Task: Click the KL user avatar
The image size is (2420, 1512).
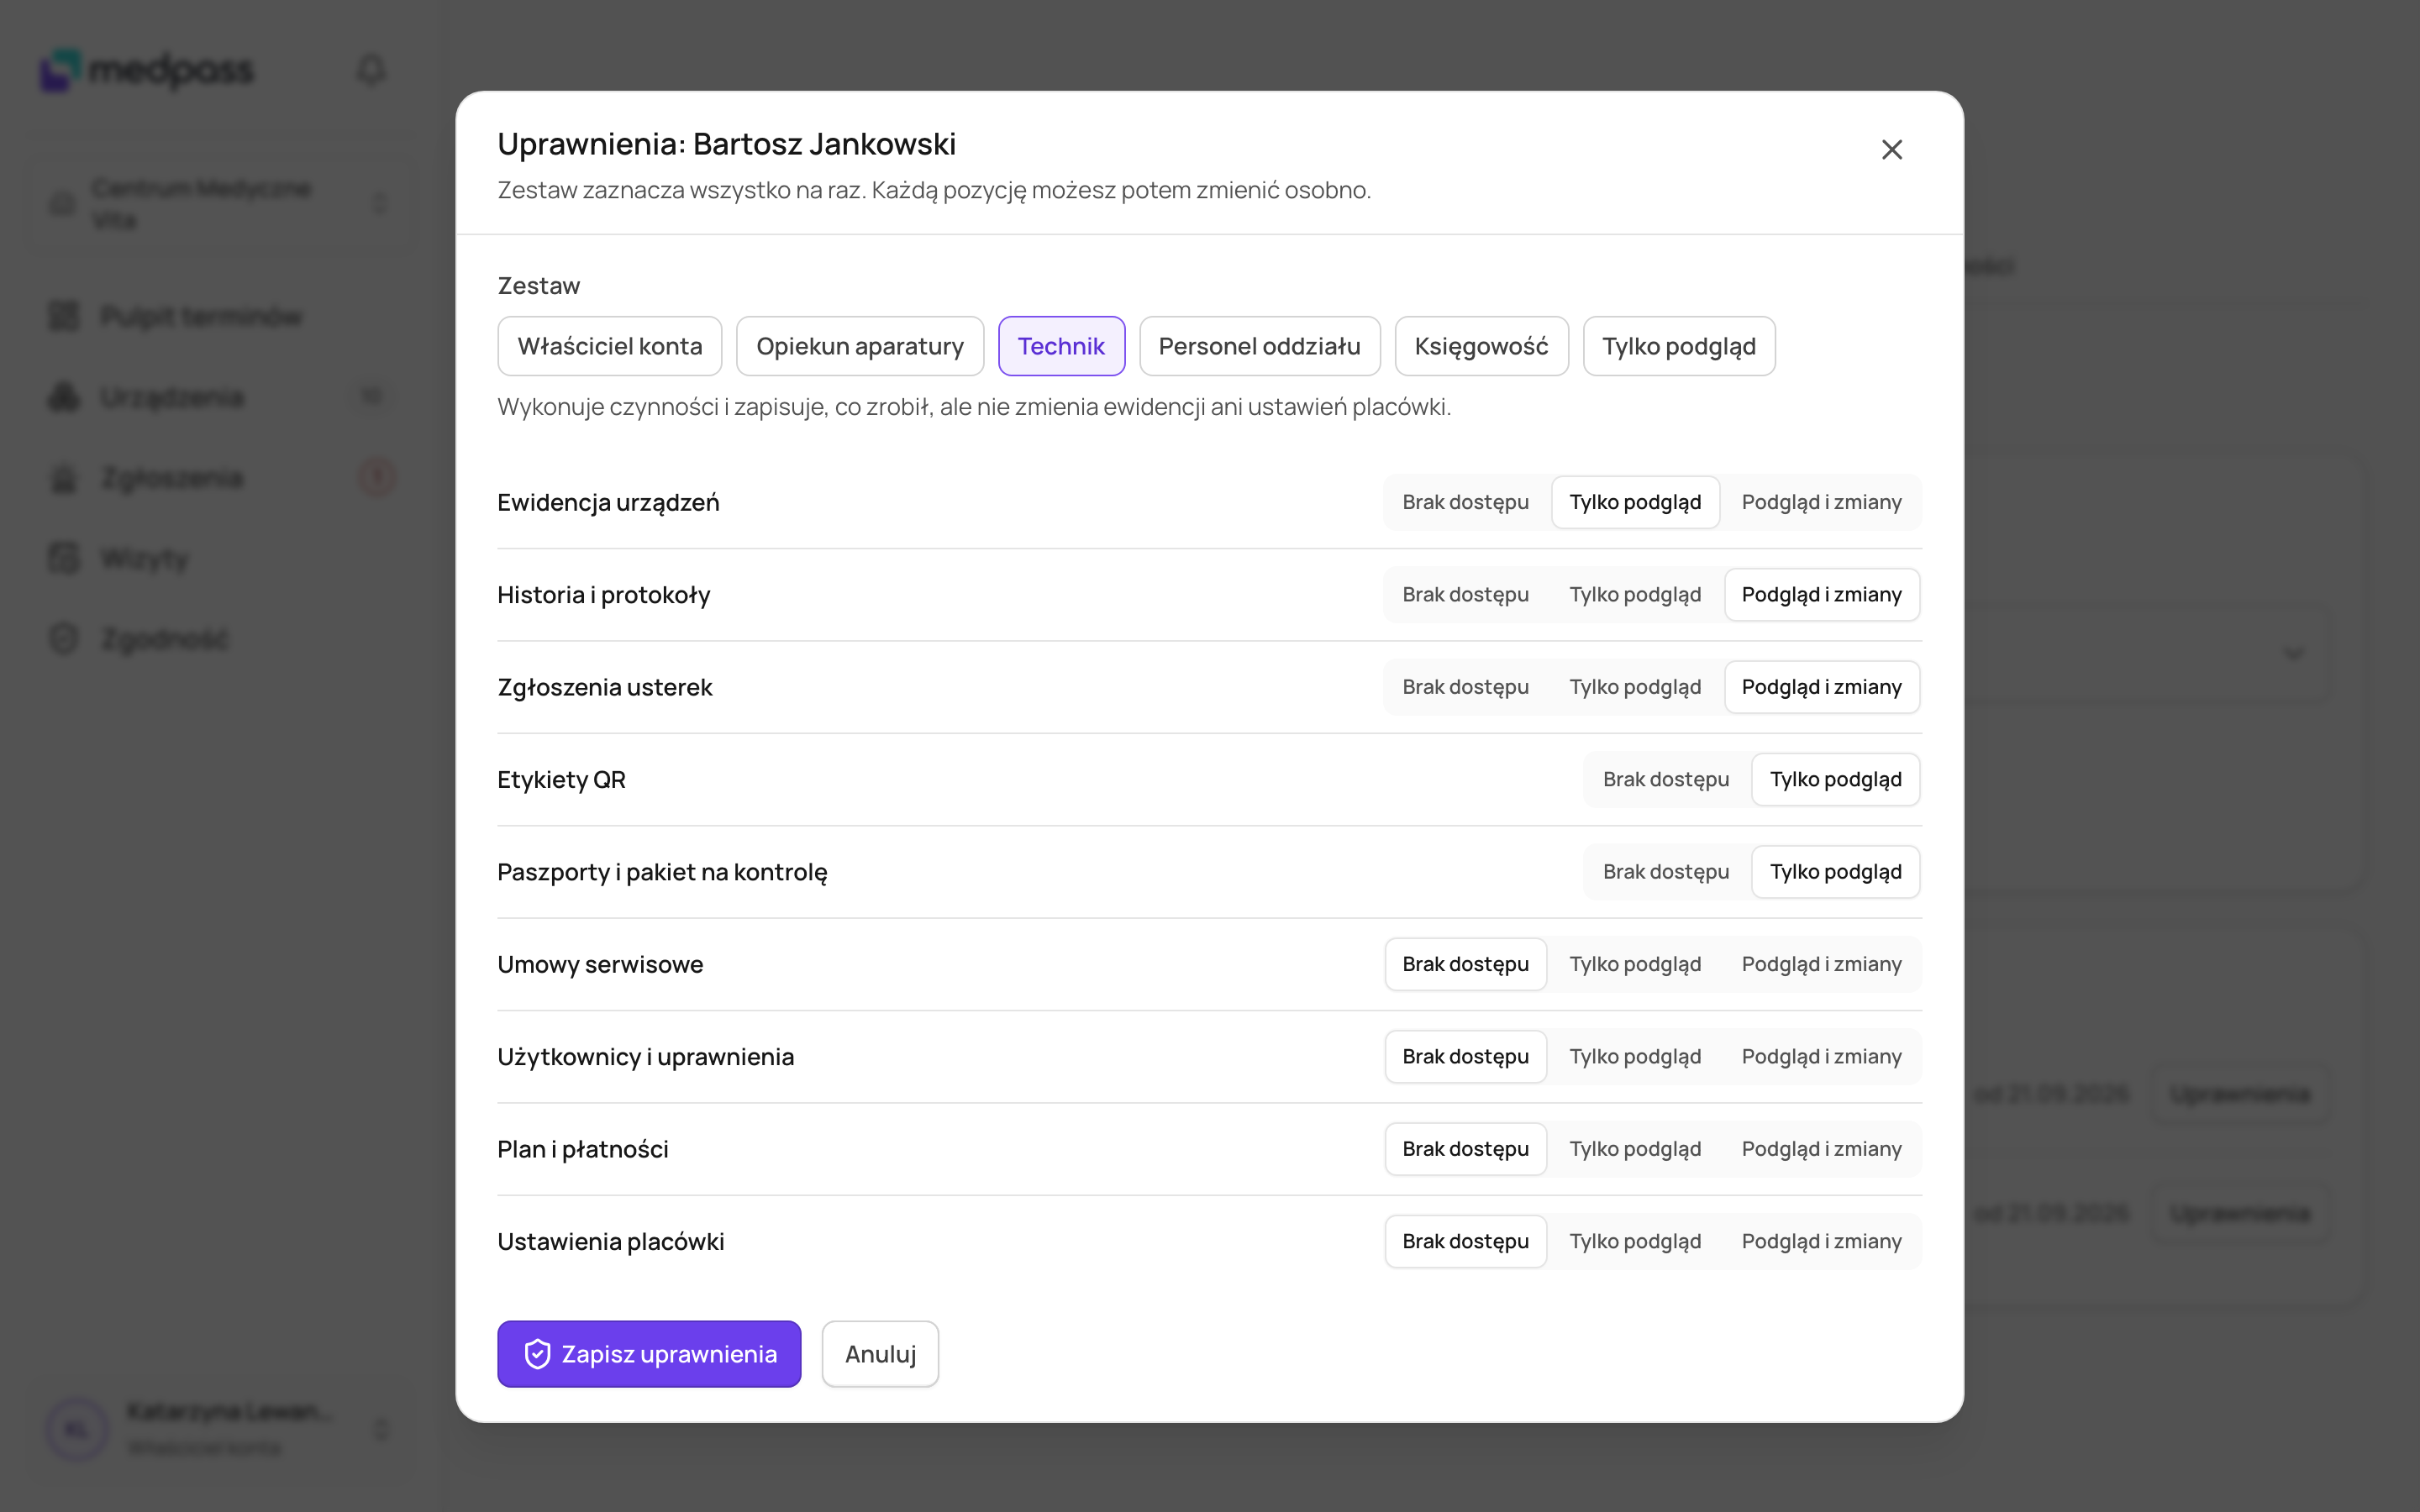Action: click(x=77, y=1430)
